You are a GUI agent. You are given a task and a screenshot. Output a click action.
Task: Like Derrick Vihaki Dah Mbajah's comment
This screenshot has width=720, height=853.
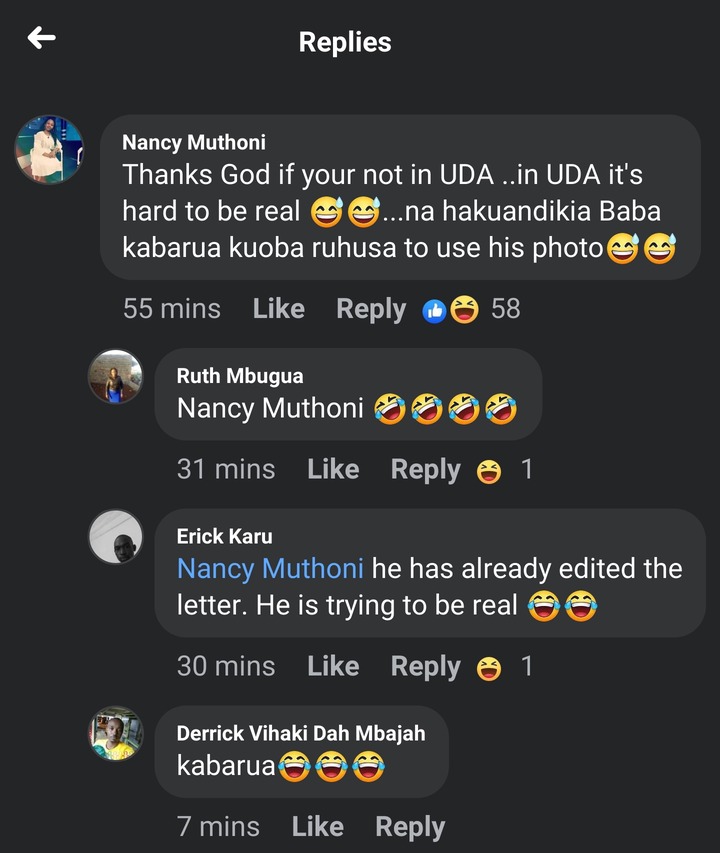(318, 827)
